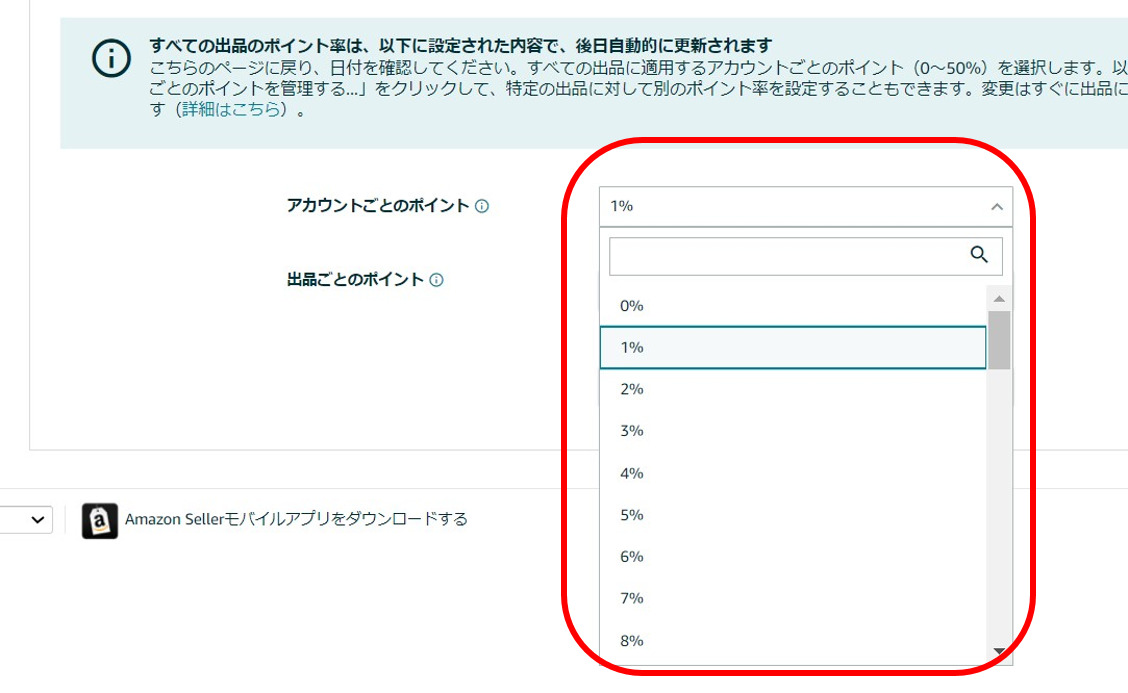Click the scrollbar up arrow in list
The image size is (1128, 693).
(x=999, y=299)
